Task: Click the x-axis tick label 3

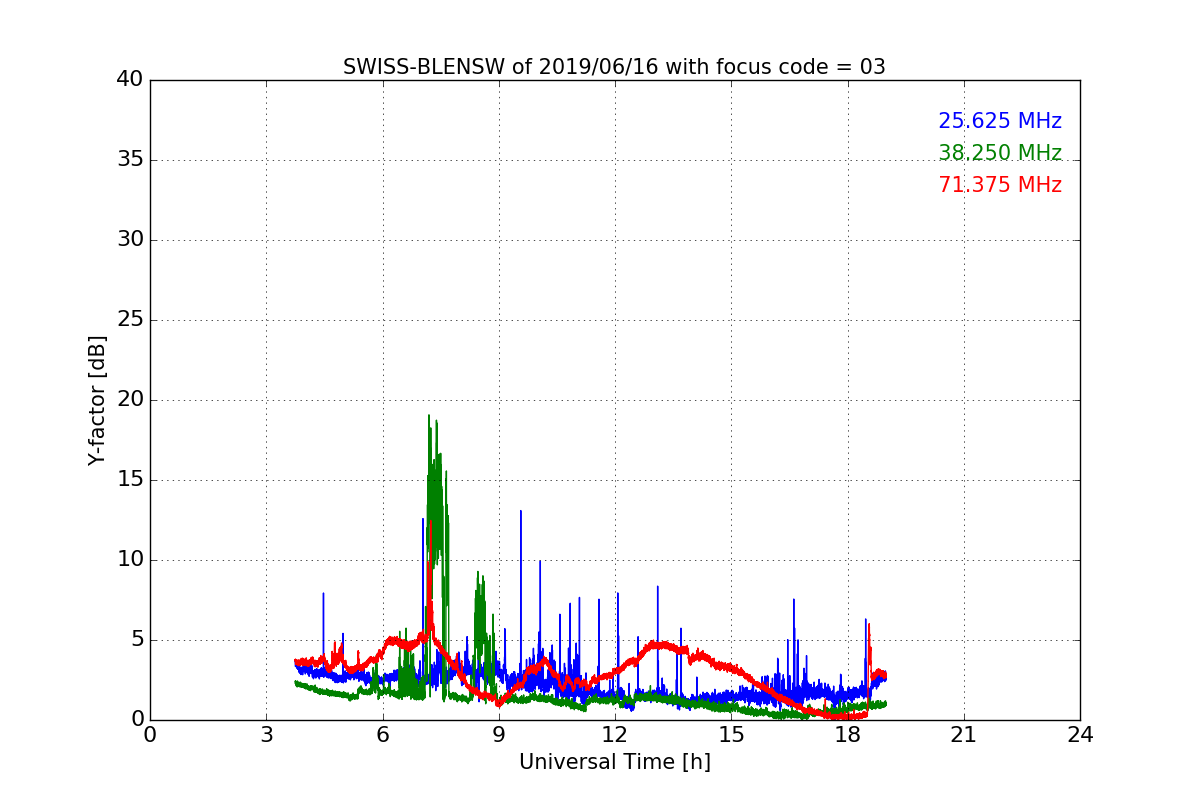Action: point(266,735)
